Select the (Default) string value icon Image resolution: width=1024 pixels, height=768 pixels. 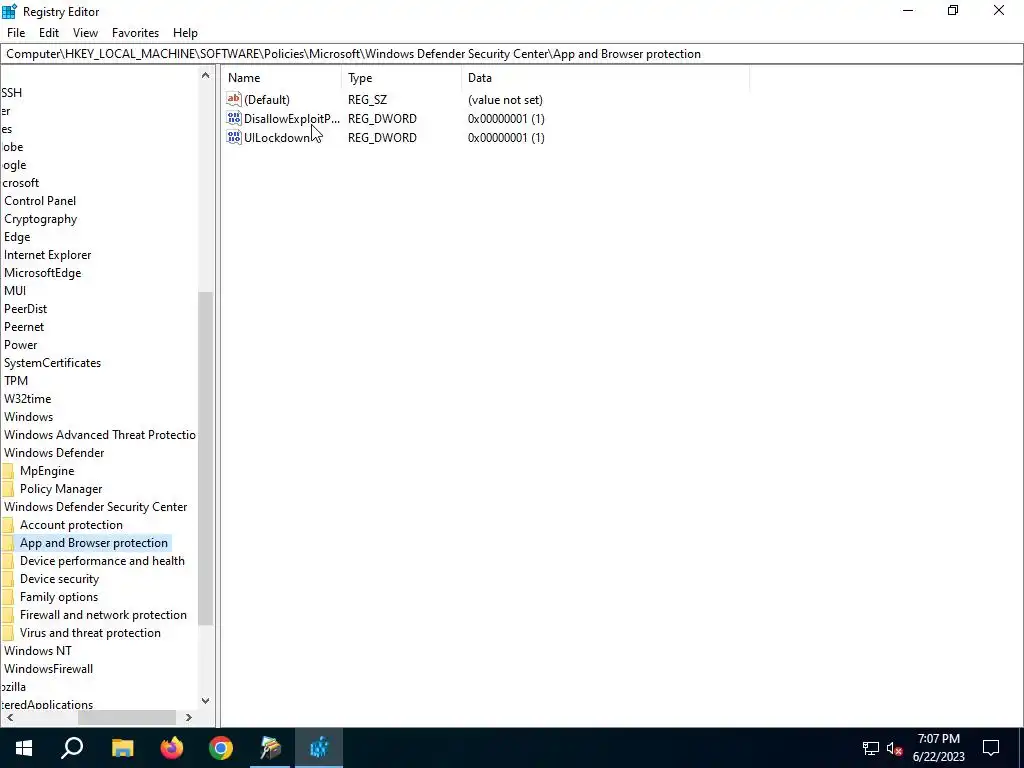pos(234,99)
